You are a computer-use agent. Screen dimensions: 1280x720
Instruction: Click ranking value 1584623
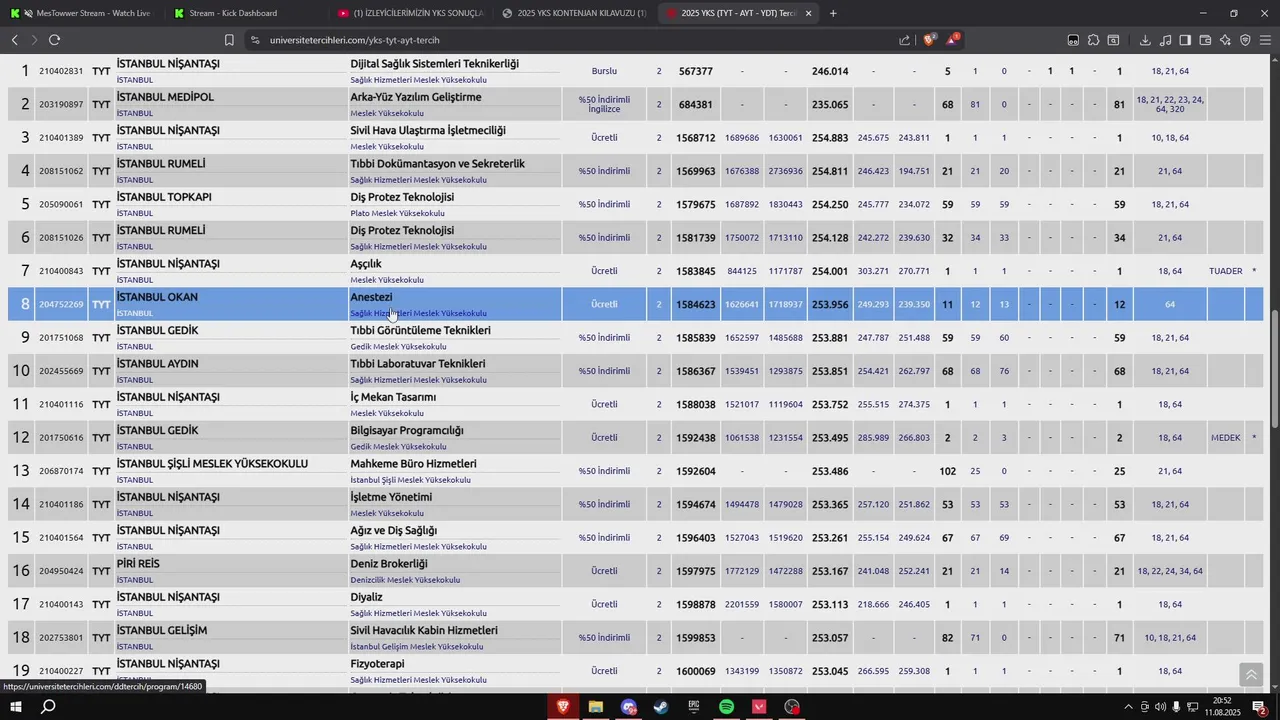coord(695,304)
